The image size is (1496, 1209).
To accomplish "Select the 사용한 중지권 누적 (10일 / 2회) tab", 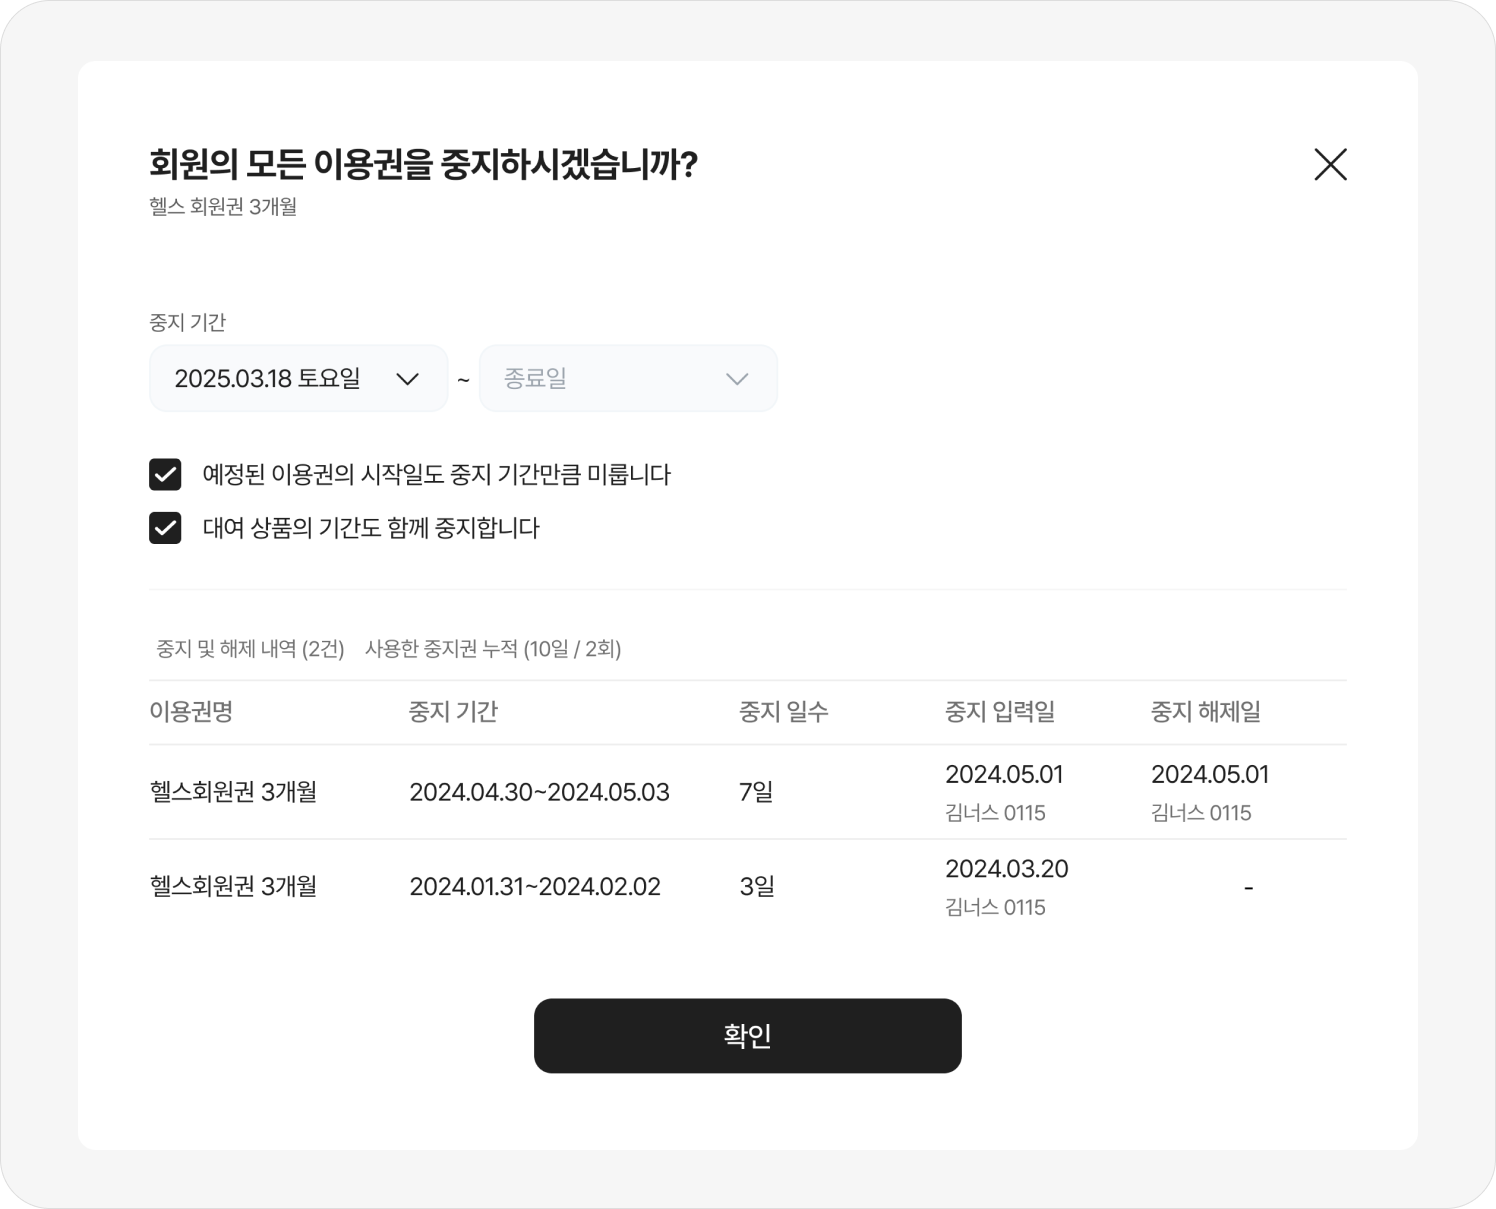I will coord(493,649).
